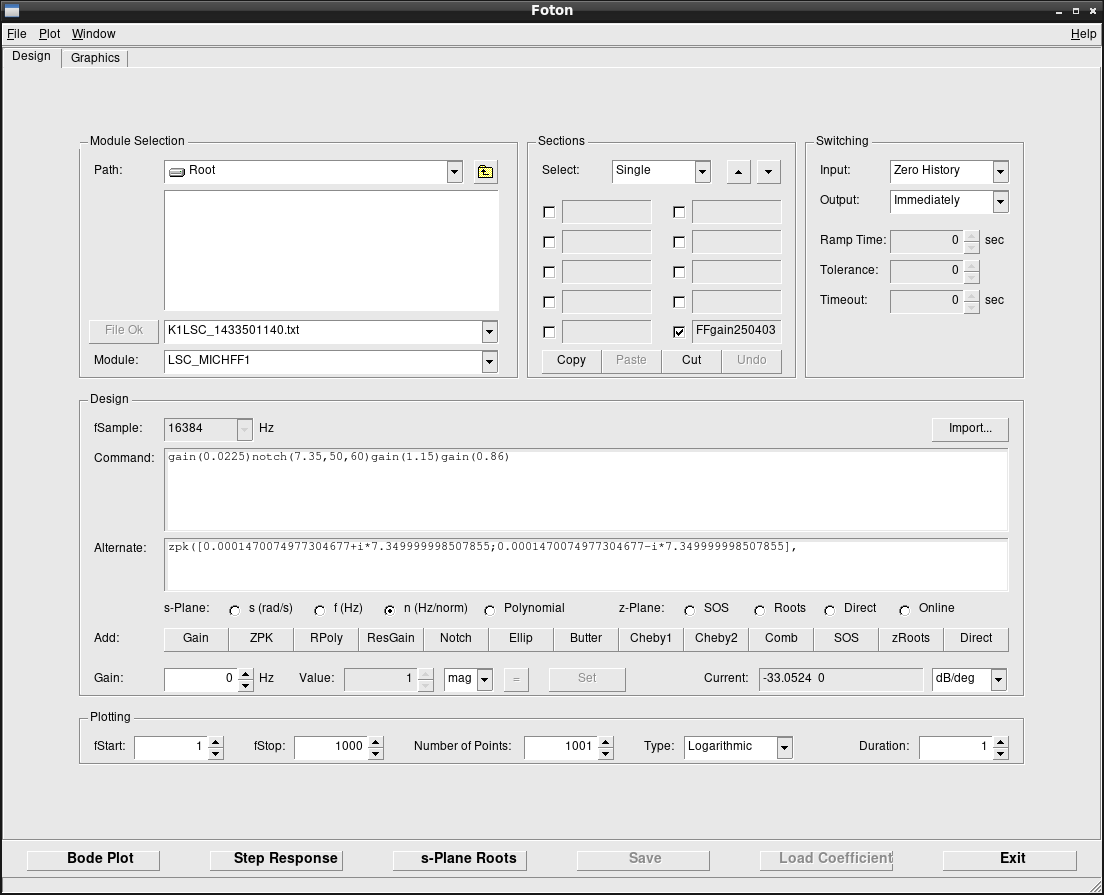Select Polynomial radio option
Screen dimensions: 1104x895
click(x=489, y=611)
